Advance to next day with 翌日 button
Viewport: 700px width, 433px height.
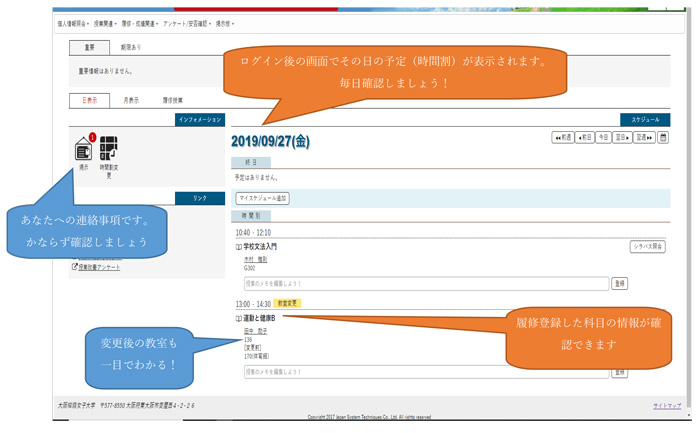[622, 138]
